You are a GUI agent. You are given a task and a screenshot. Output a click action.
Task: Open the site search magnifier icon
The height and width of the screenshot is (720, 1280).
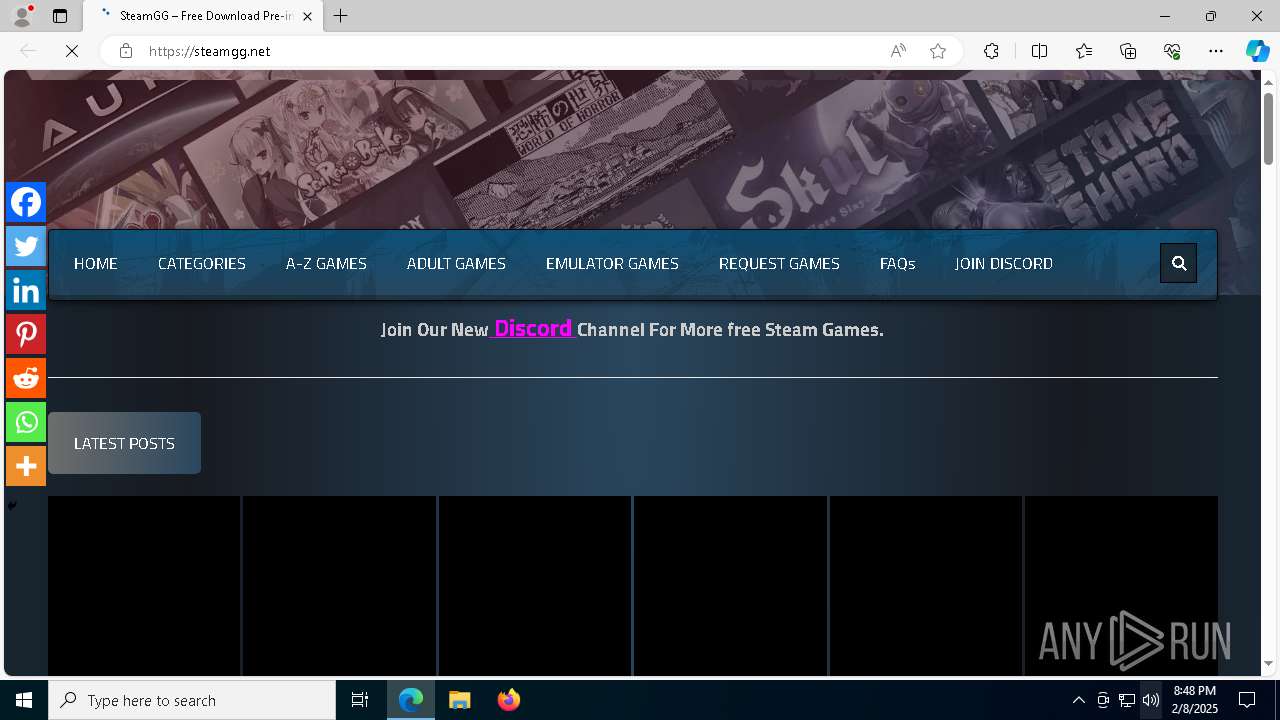point(1179,263)
